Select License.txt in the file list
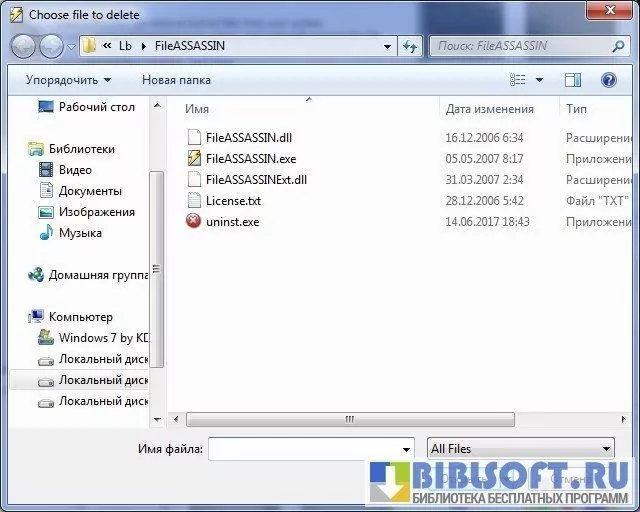Screen dimensions: 640x512 pos(233,200)
